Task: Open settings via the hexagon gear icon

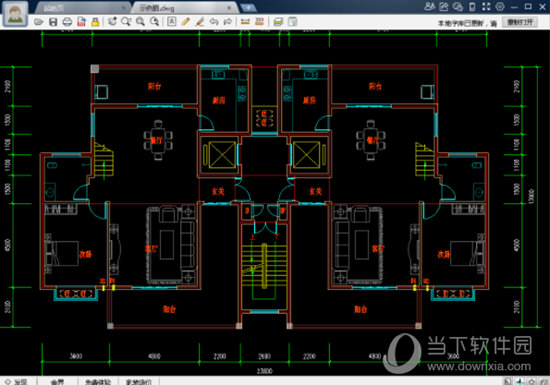Action: pos(500,6)
